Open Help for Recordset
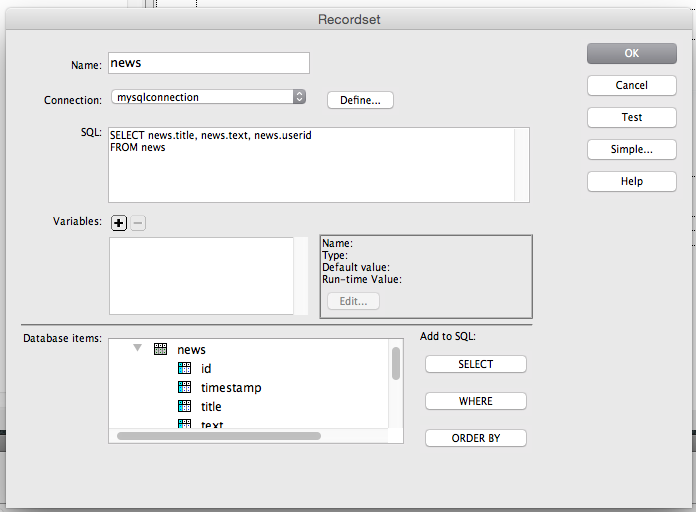Viewport: 696px width, 512px height. [632, 181]
